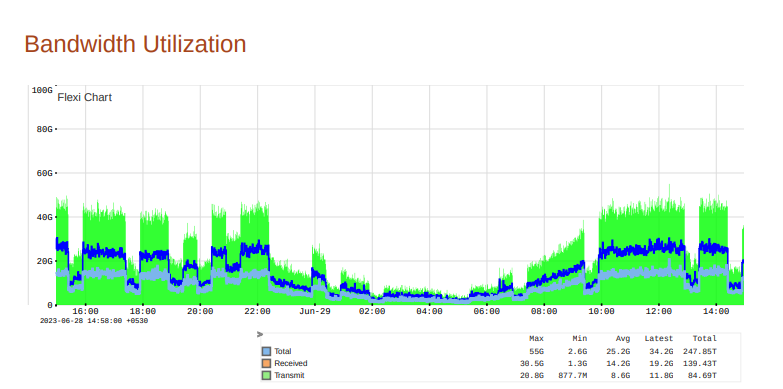Click the Avg column header
Image resolution: width=783 pixels, height=389 pixels.
[x=623, y=339]
